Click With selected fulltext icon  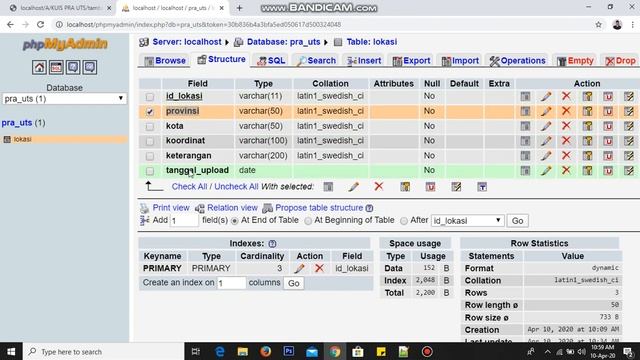pos(482,187)
